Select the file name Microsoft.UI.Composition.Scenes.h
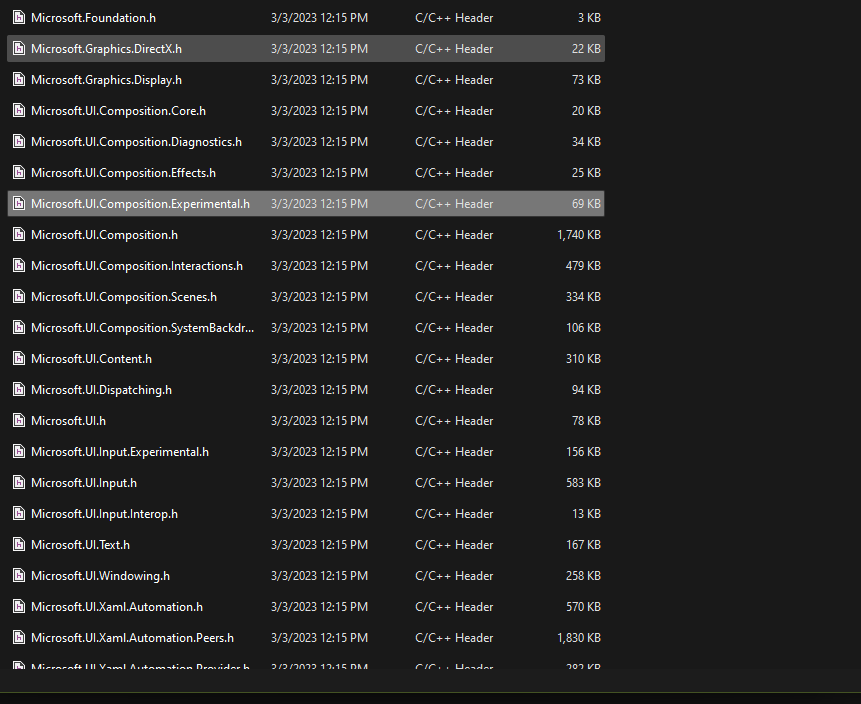Image resolution: width=861 pixels, height=704 pixels. coord(124,297)
